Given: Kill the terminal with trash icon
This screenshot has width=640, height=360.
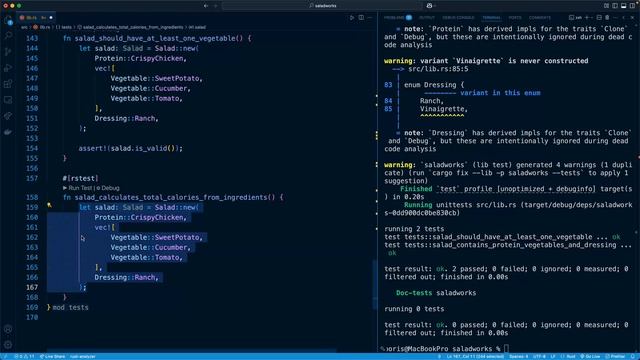Looking at the screenshot, I should [x=607, y=18].
